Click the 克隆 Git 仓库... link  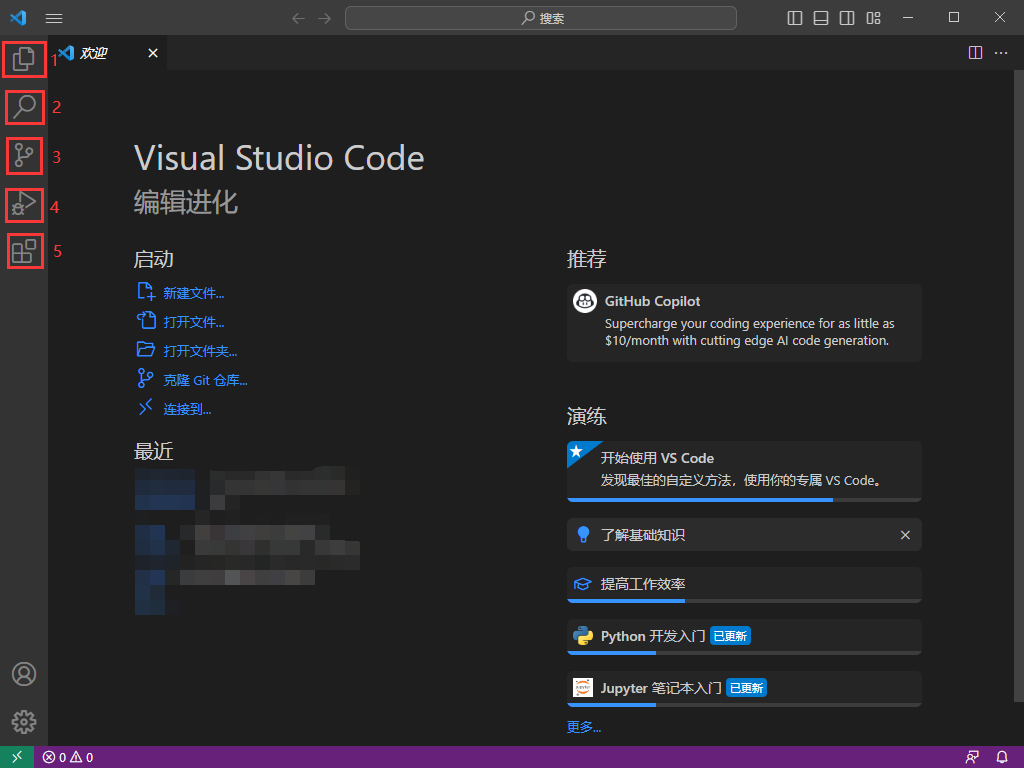[x=205, y=380]
